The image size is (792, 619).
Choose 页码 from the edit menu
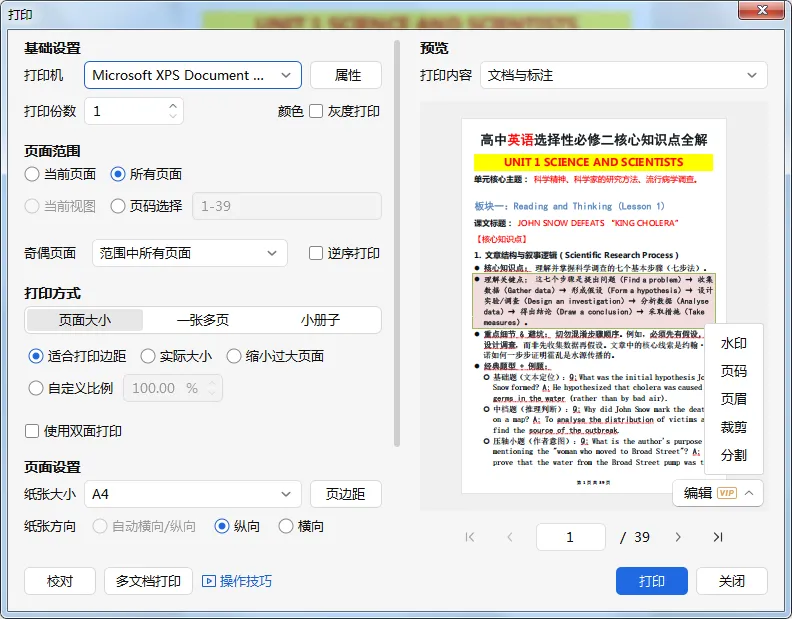pyautogui.click(x=733, y=371)
